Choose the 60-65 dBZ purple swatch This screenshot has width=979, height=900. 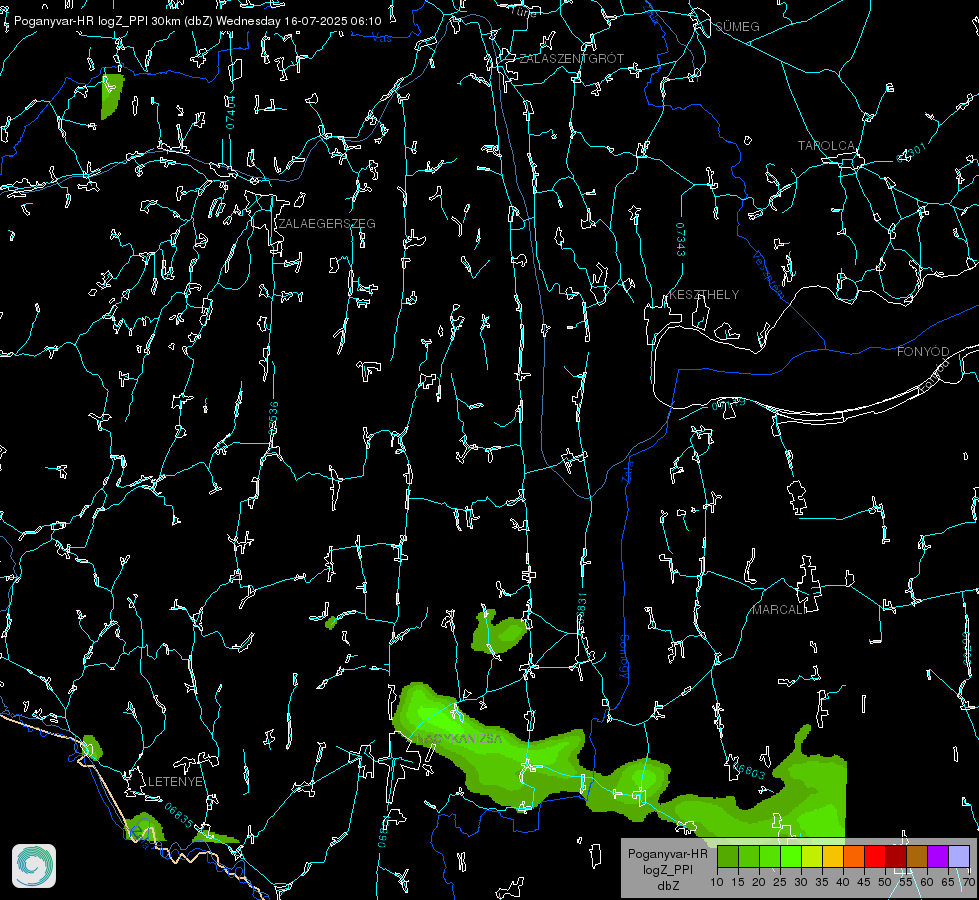coord(938,856)
